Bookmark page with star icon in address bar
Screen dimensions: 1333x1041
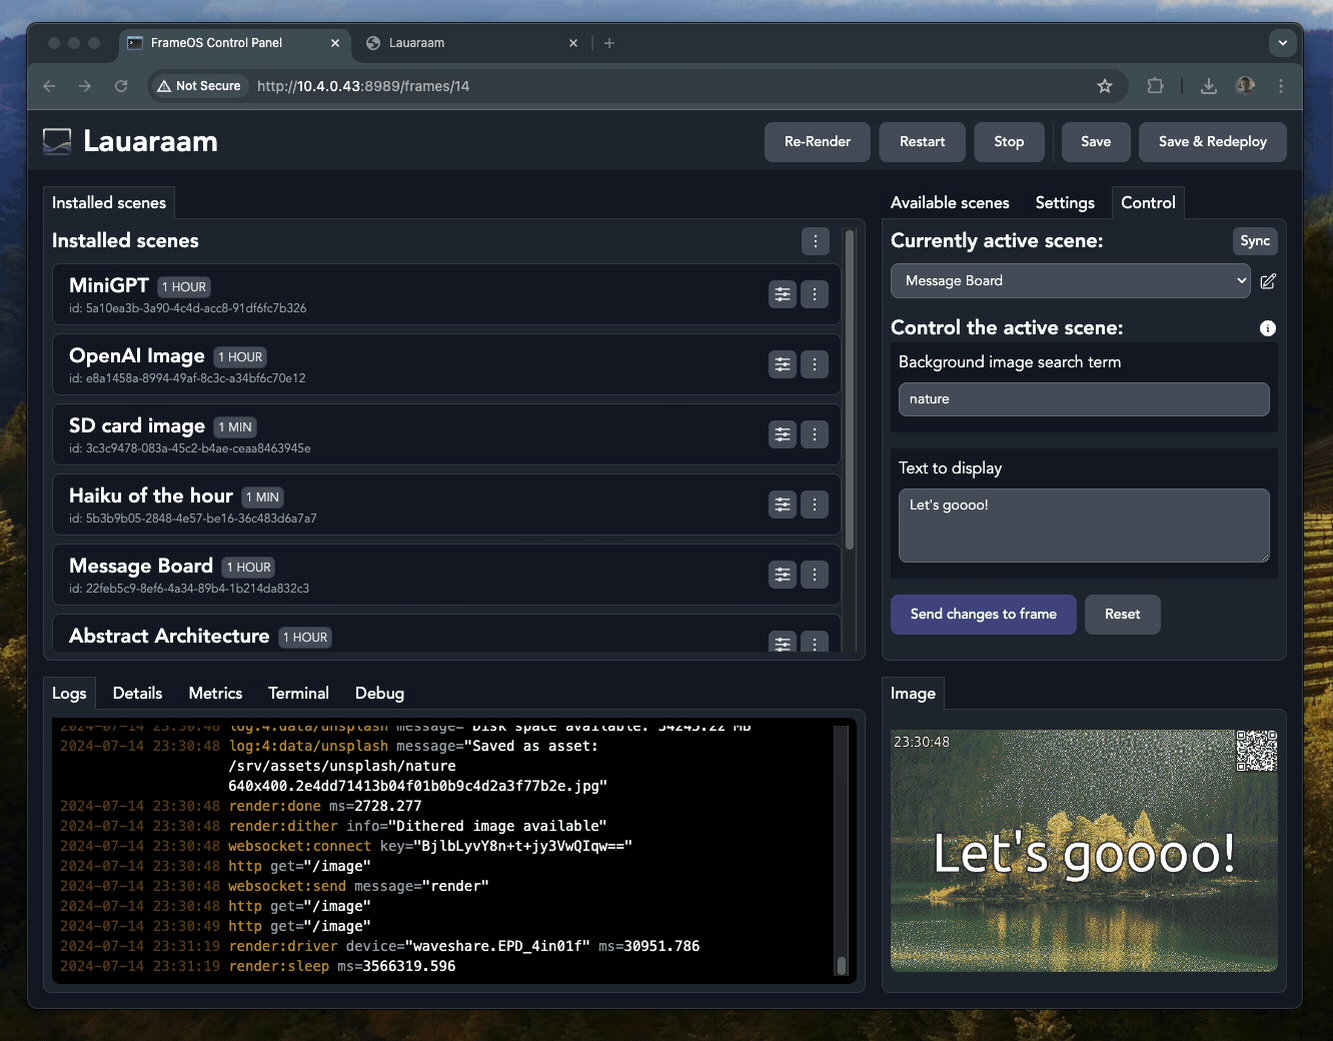point(1104,86)
